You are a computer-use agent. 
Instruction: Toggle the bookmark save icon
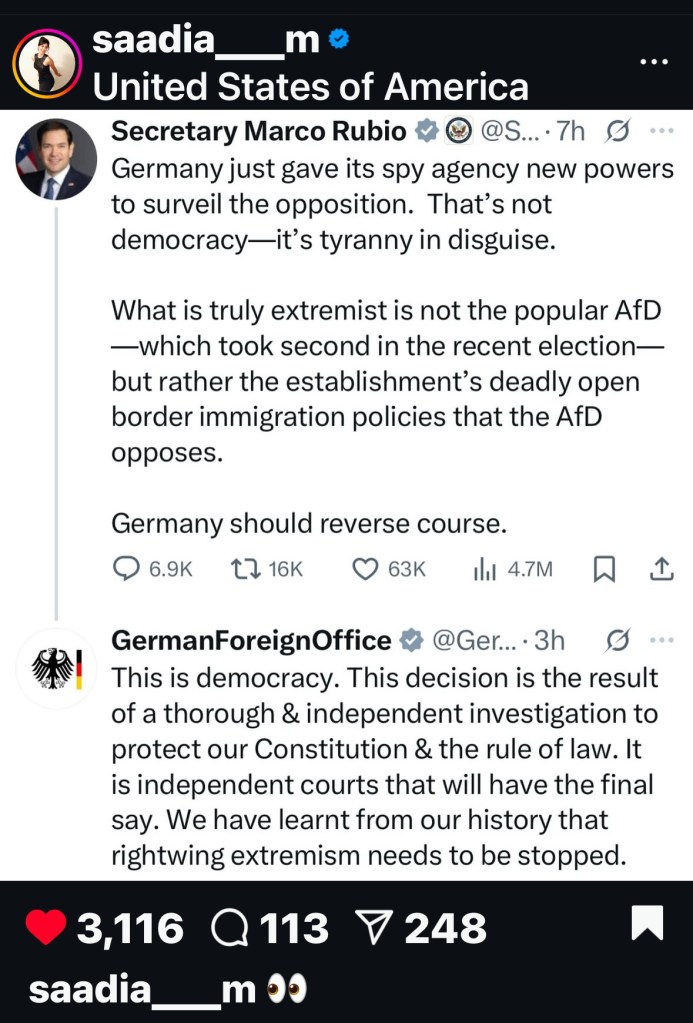647,925
